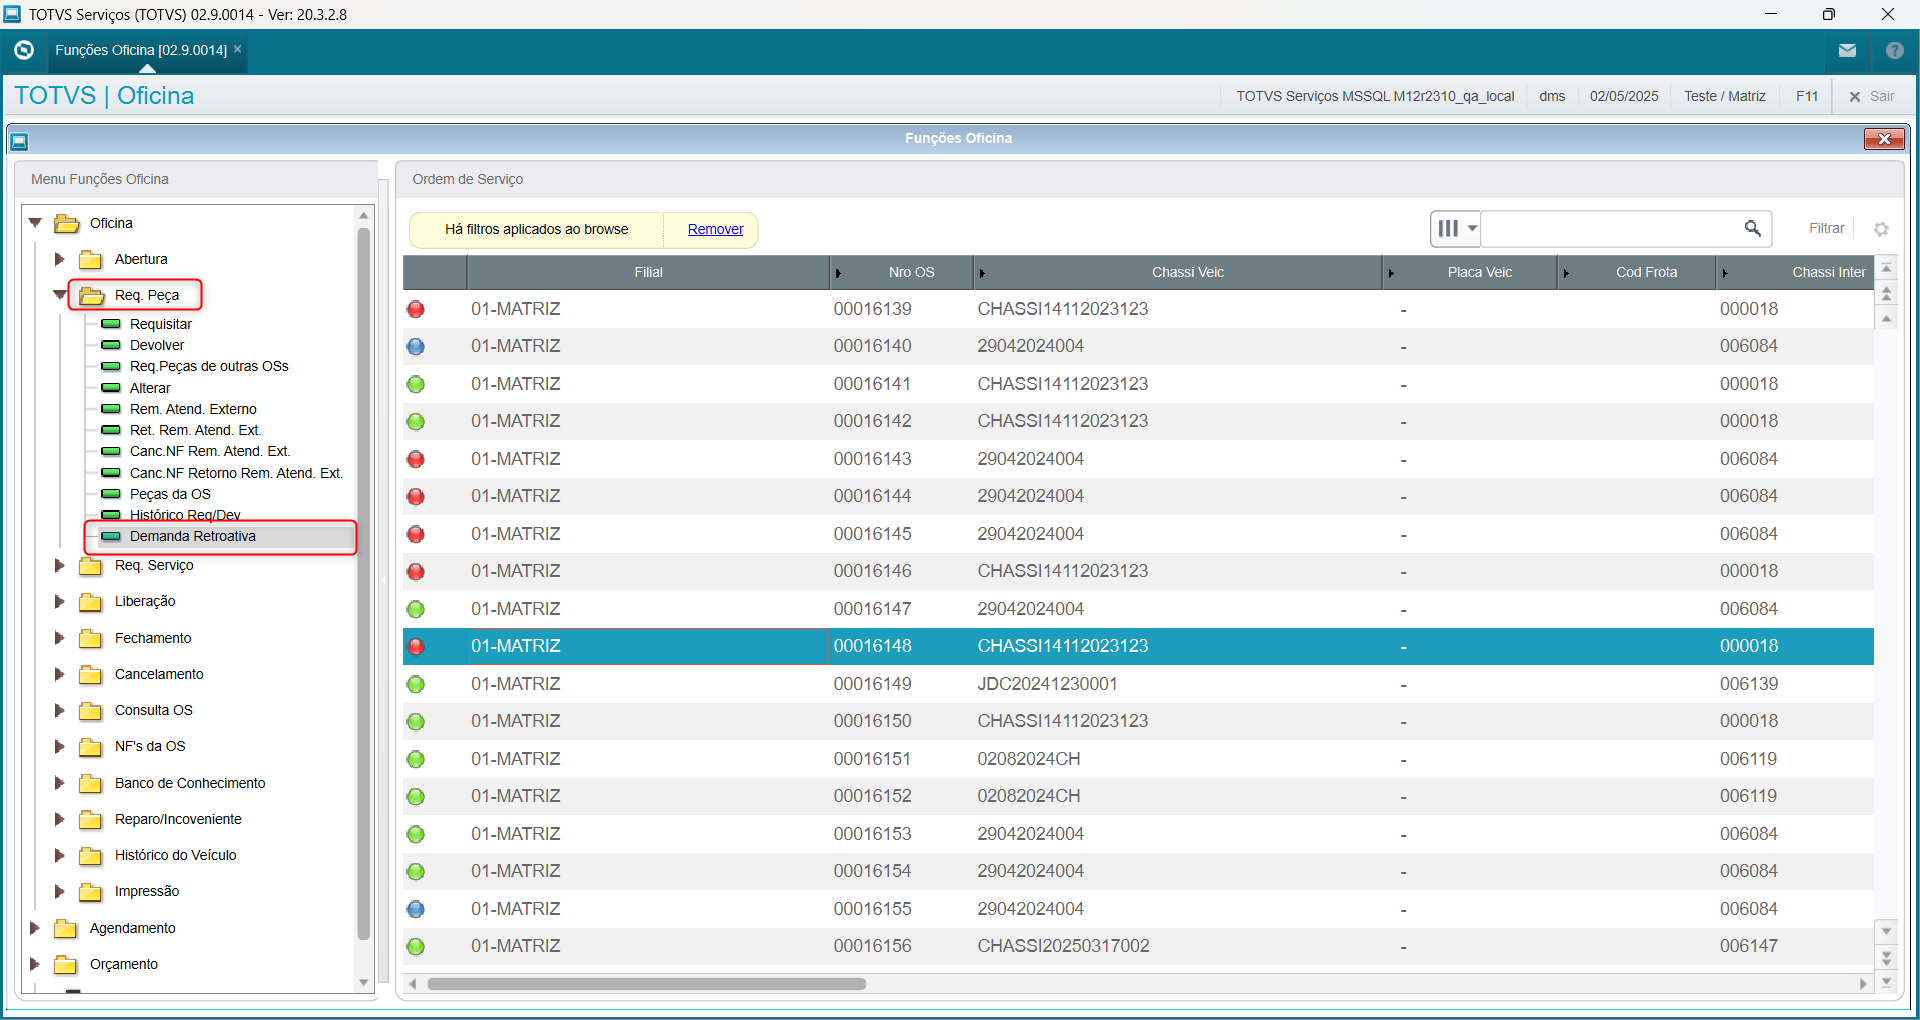This screenshot has height=1020, width=1920.
Task: Click the menu tree vertical scrollbar
Action: (364, 584)
